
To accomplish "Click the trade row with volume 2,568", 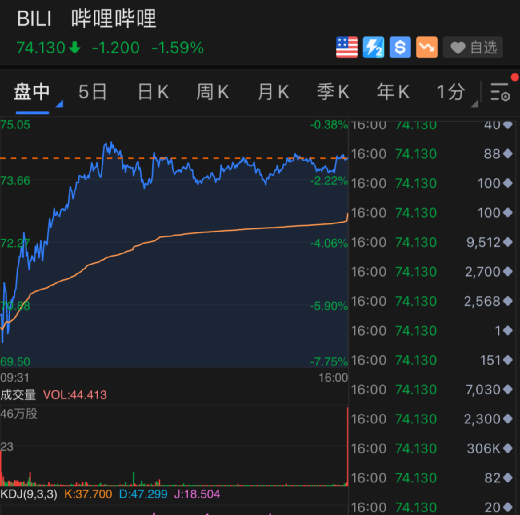I will [x=432, y=301].
